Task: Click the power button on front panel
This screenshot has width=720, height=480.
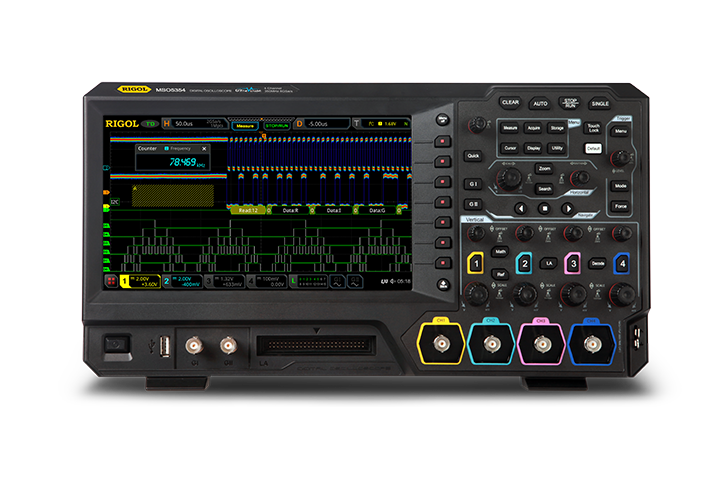Action: (116, 344)
